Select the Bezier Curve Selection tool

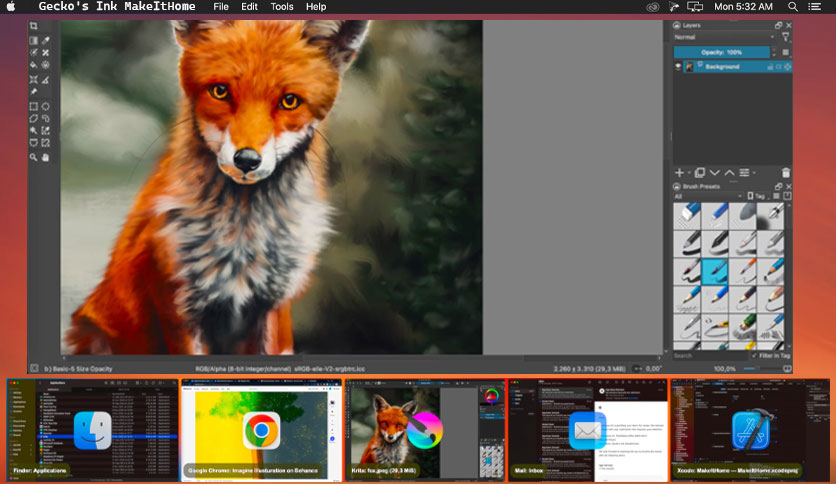pyautogui.click(x=34, y=143)
